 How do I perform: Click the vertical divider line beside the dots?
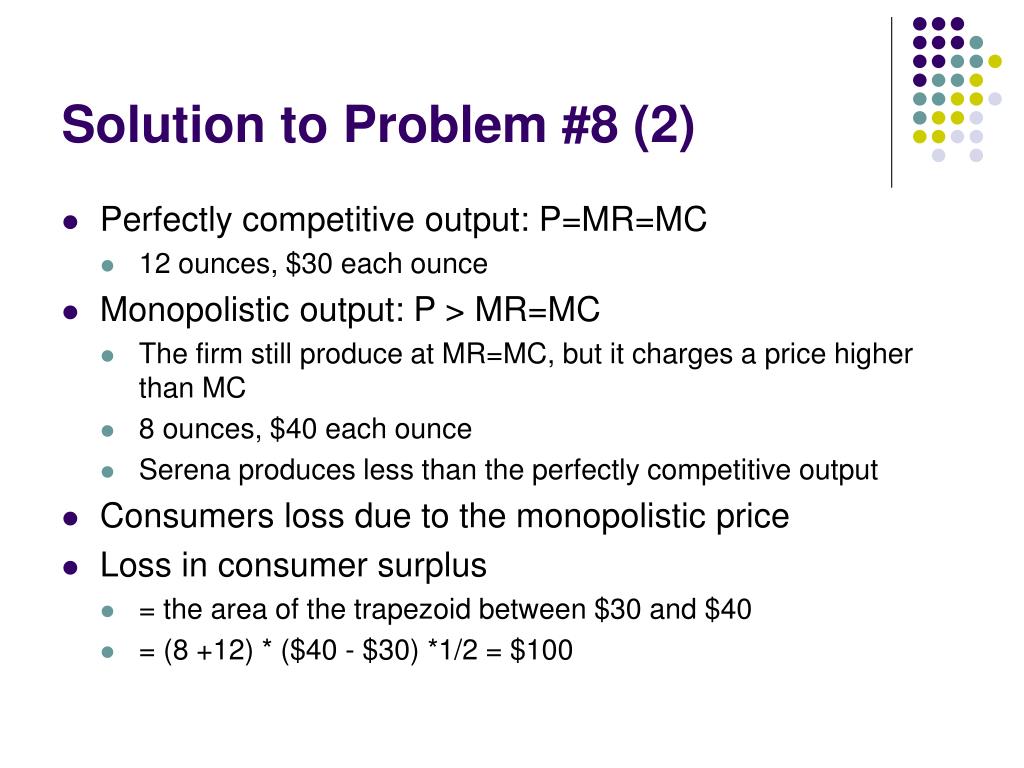pos(891,103)
